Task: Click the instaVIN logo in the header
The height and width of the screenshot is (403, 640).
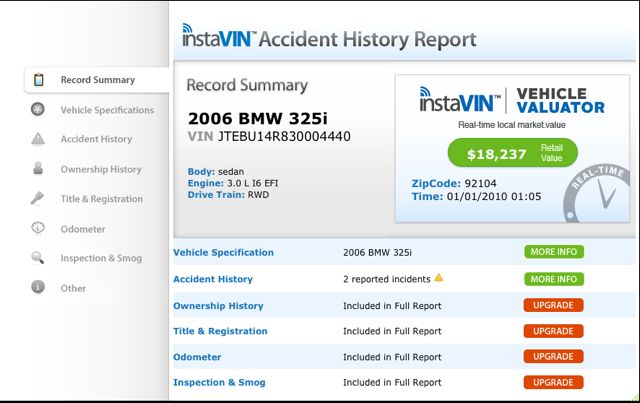Action: (219, 36)
